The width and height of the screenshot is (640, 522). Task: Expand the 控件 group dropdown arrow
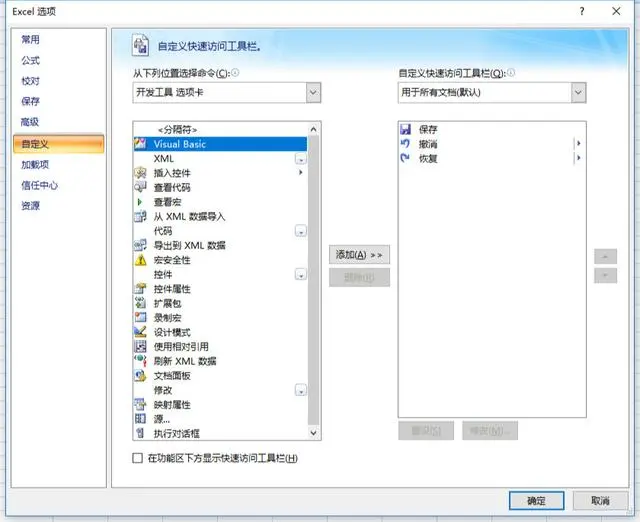tap(301, 275)
